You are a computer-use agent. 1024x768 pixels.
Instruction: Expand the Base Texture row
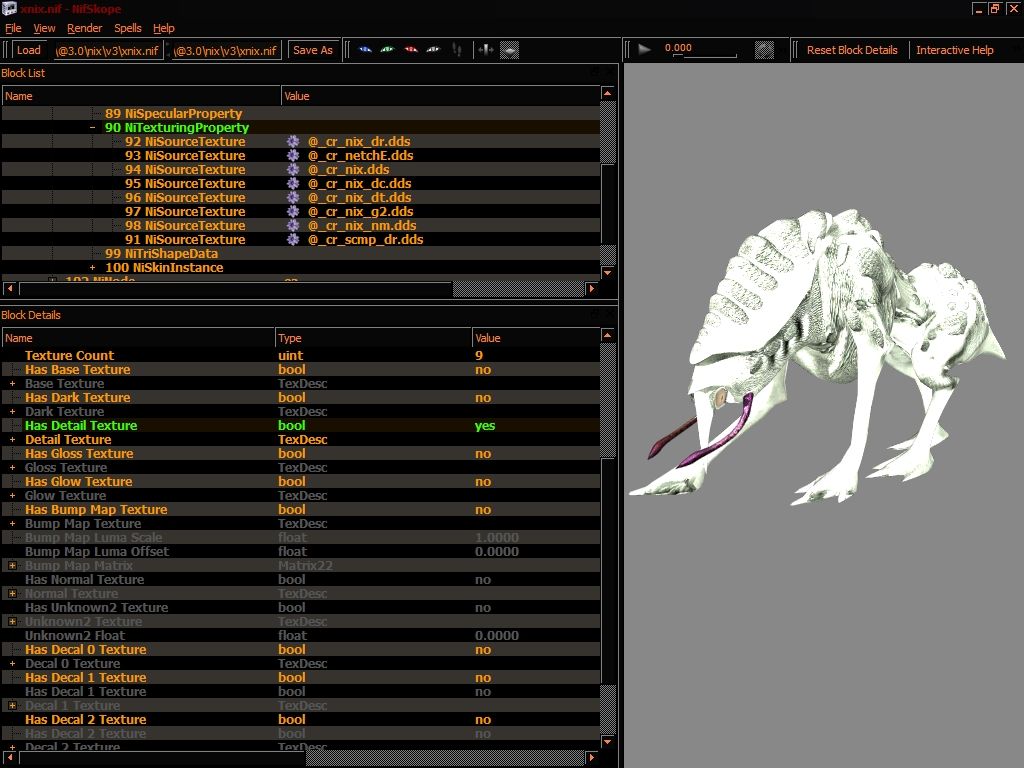coord(12,384)
